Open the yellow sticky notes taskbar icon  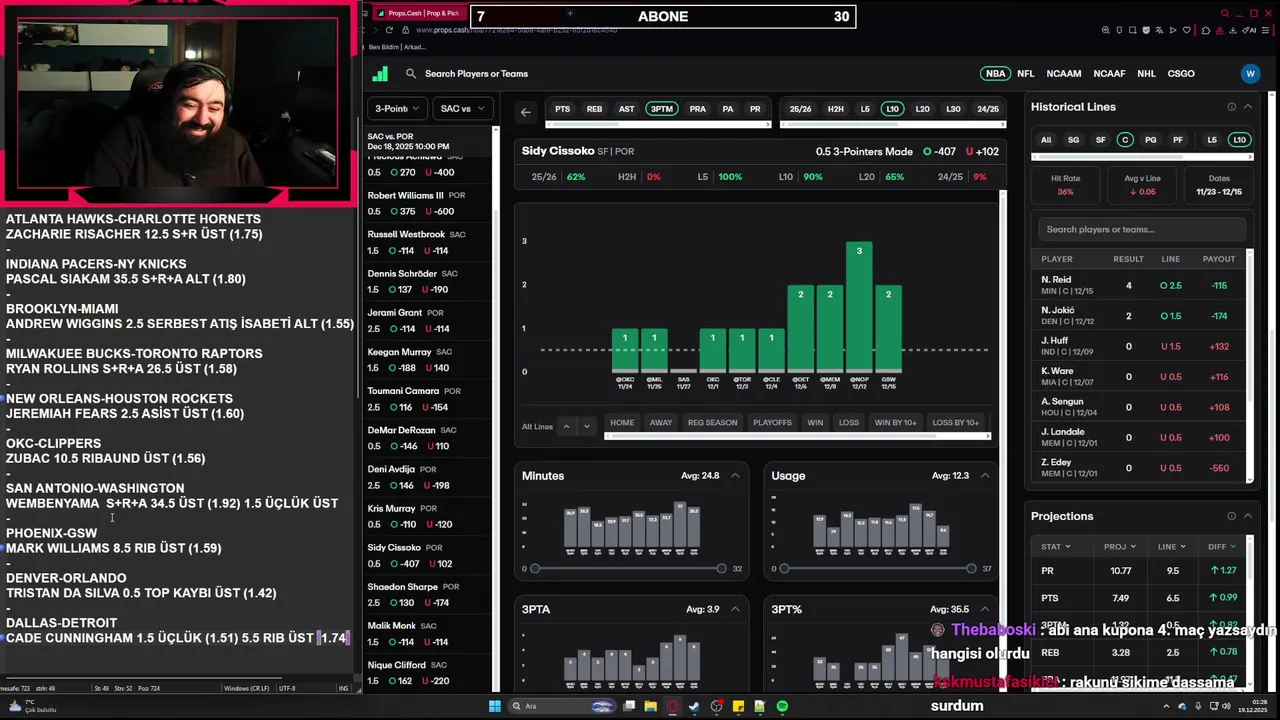click(738, 706)
